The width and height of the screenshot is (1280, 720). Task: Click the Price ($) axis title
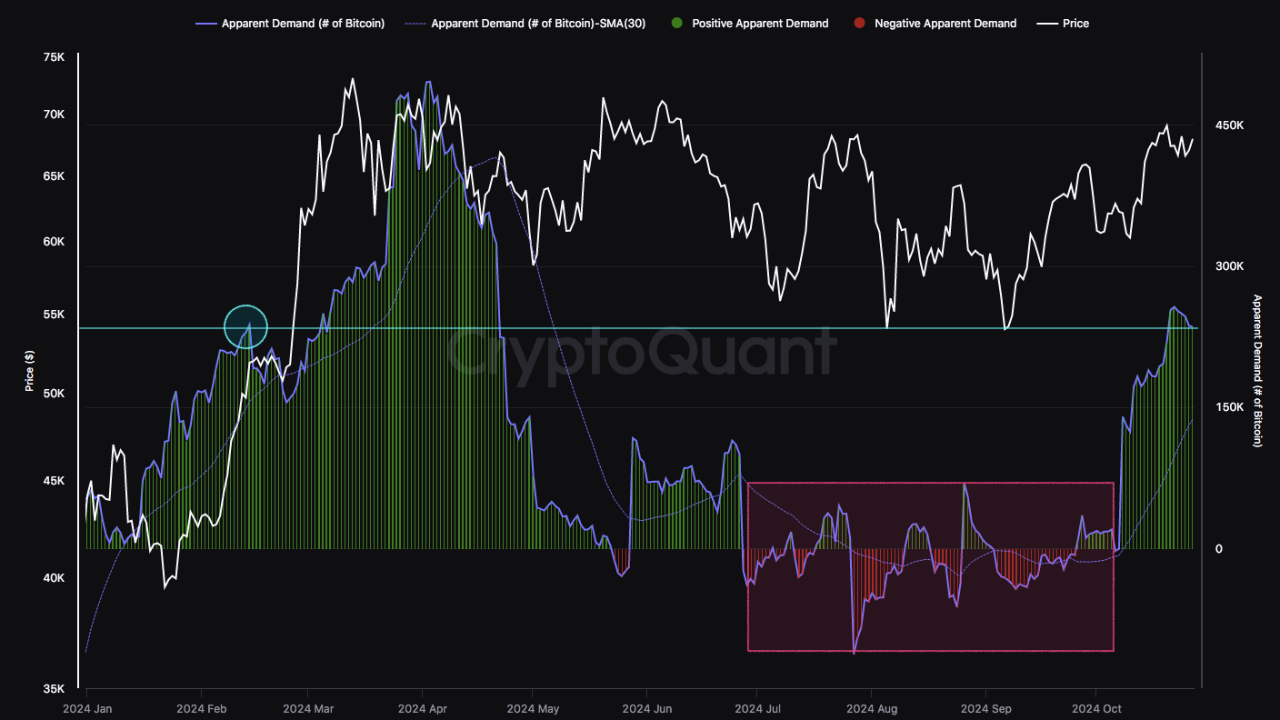pyautogui.click(x=29, y=372)
